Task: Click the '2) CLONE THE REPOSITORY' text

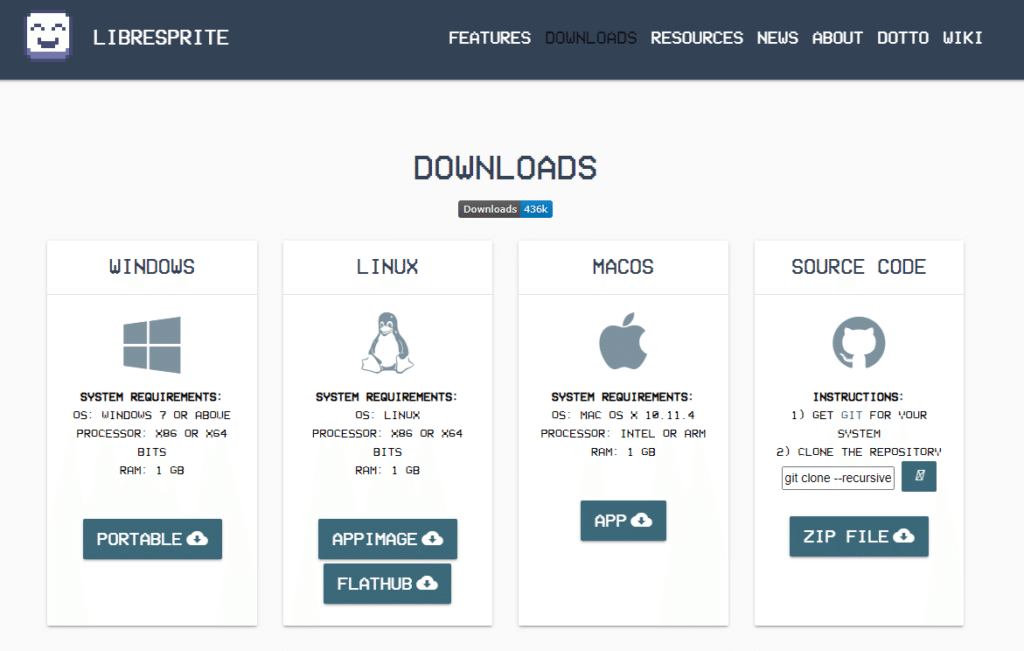Action: [x=858, y=452]
